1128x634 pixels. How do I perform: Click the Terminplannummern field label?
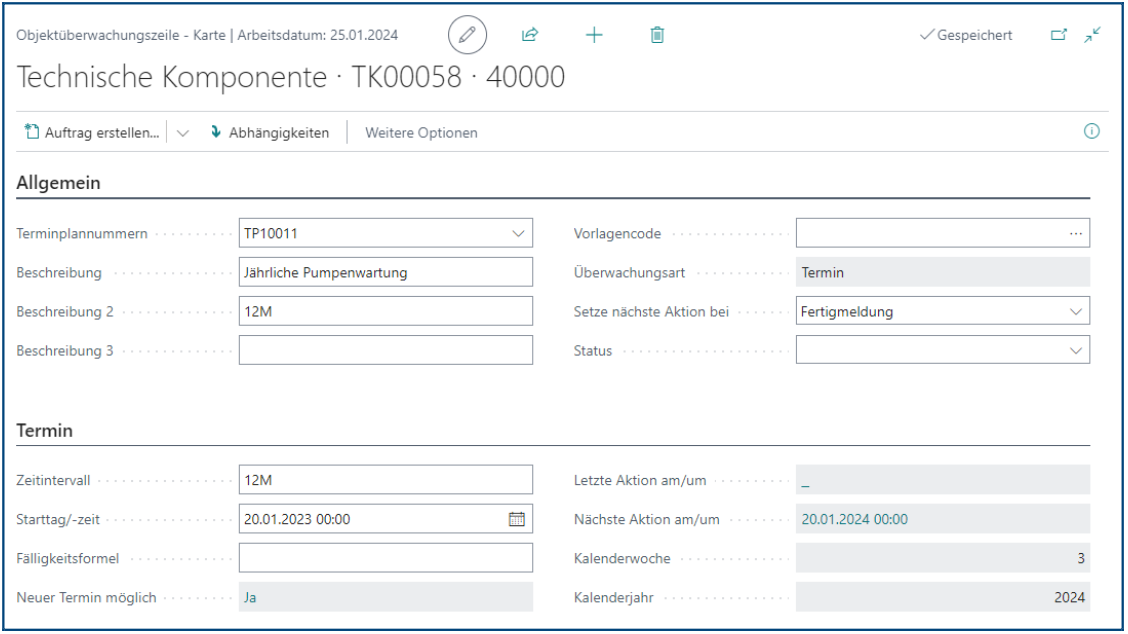pos(82,234)
